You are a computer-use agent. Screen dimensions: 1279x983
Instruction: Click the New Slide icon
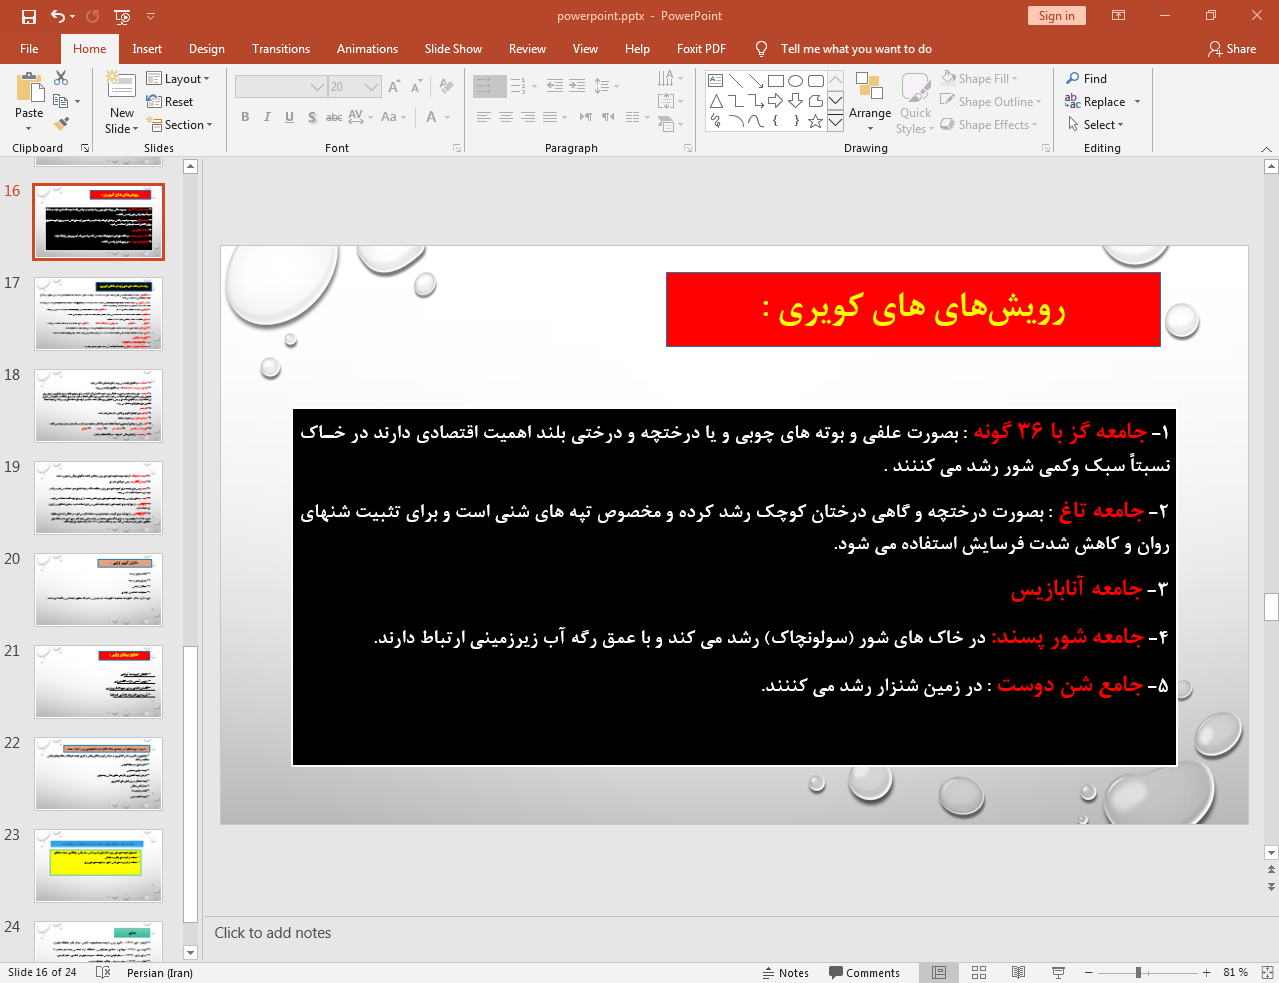click(x=121, y=86)
